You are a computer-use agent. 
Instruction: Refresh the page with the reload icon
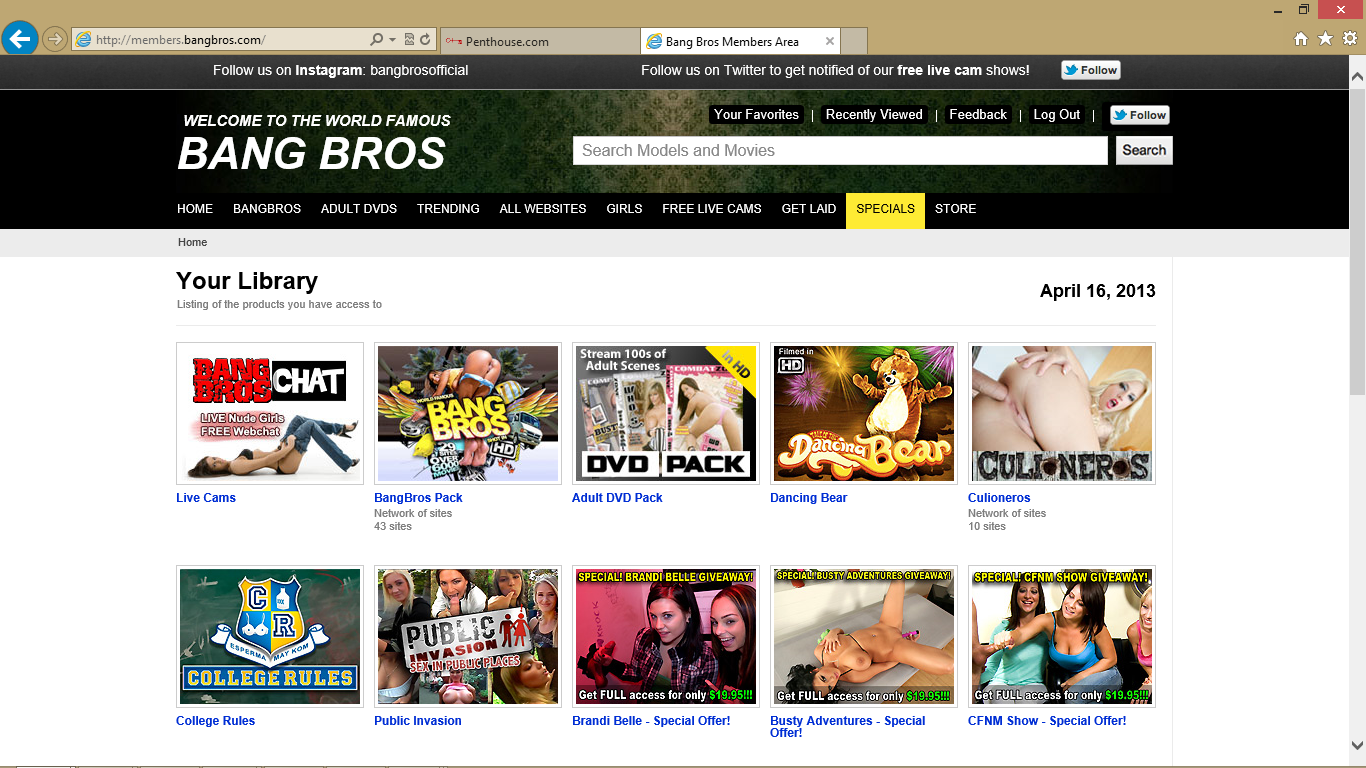tap(425, 40)
